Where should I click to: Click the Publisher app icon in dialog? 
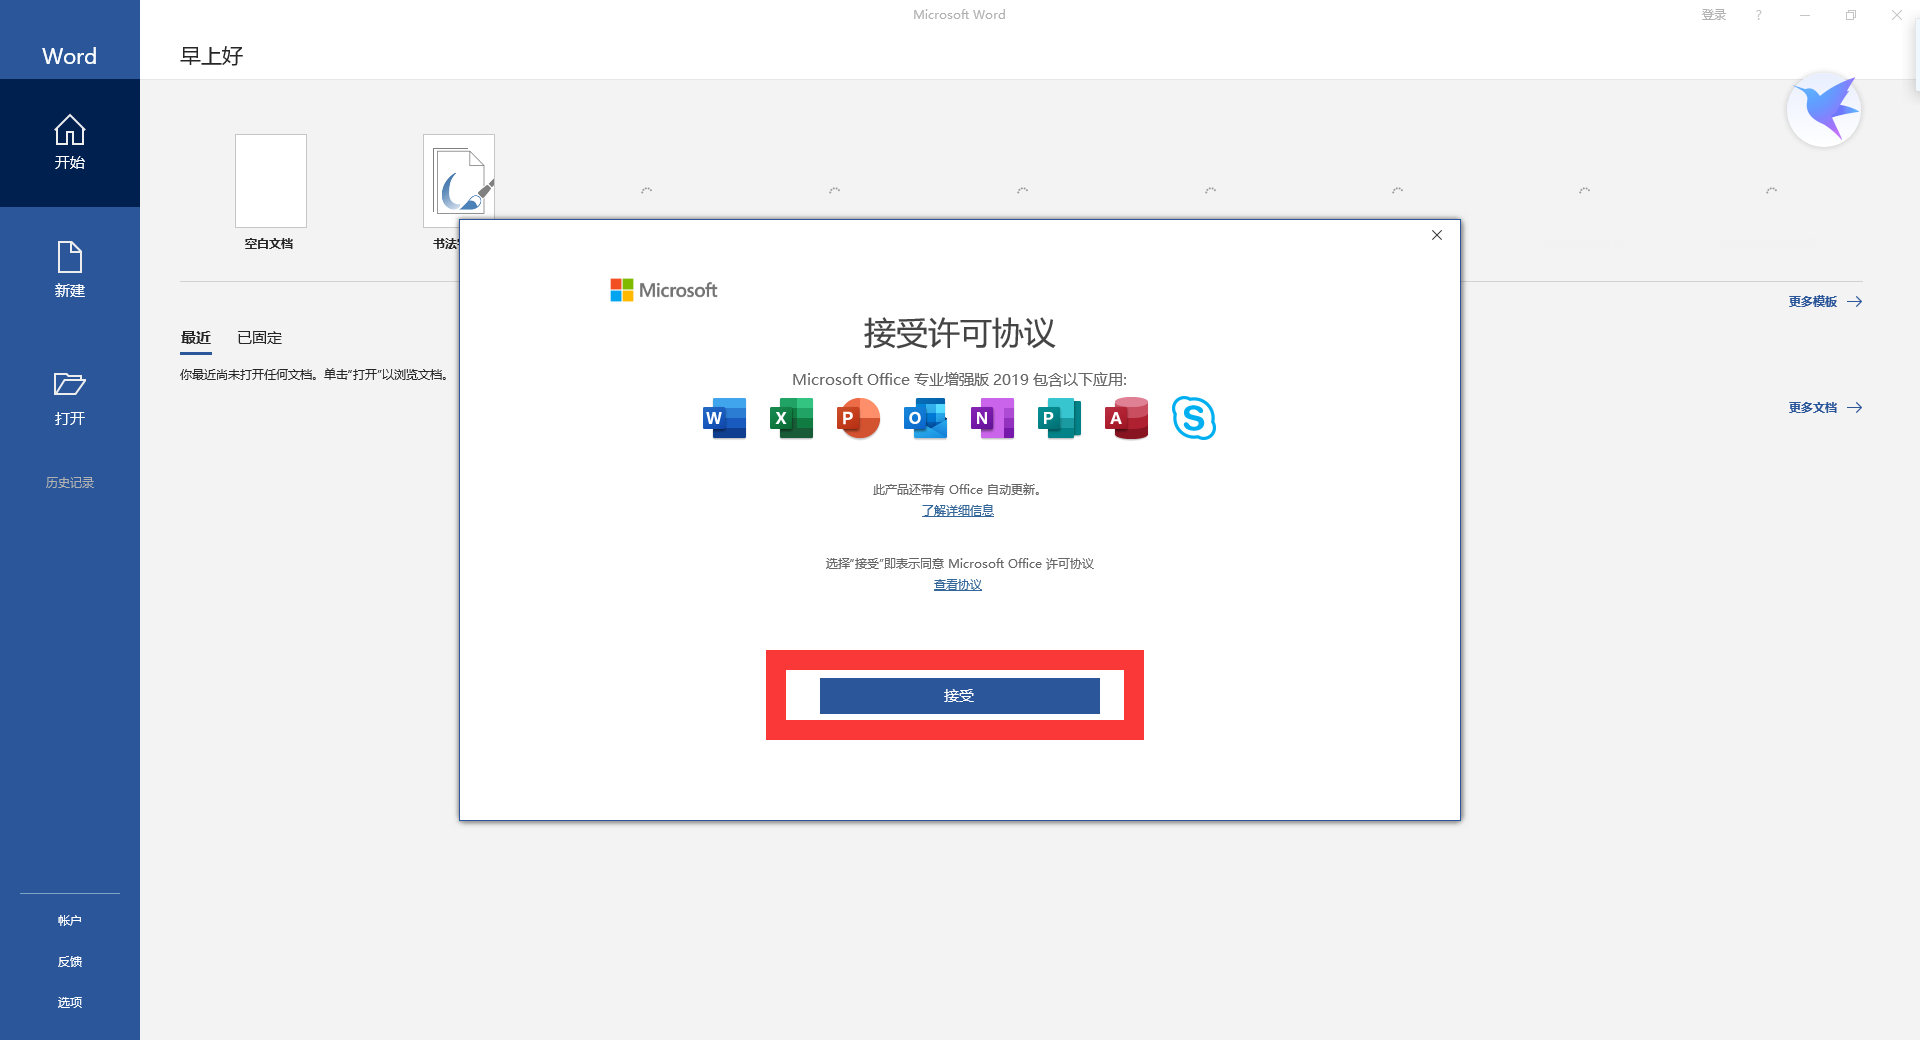click(x=1059, y=418)
